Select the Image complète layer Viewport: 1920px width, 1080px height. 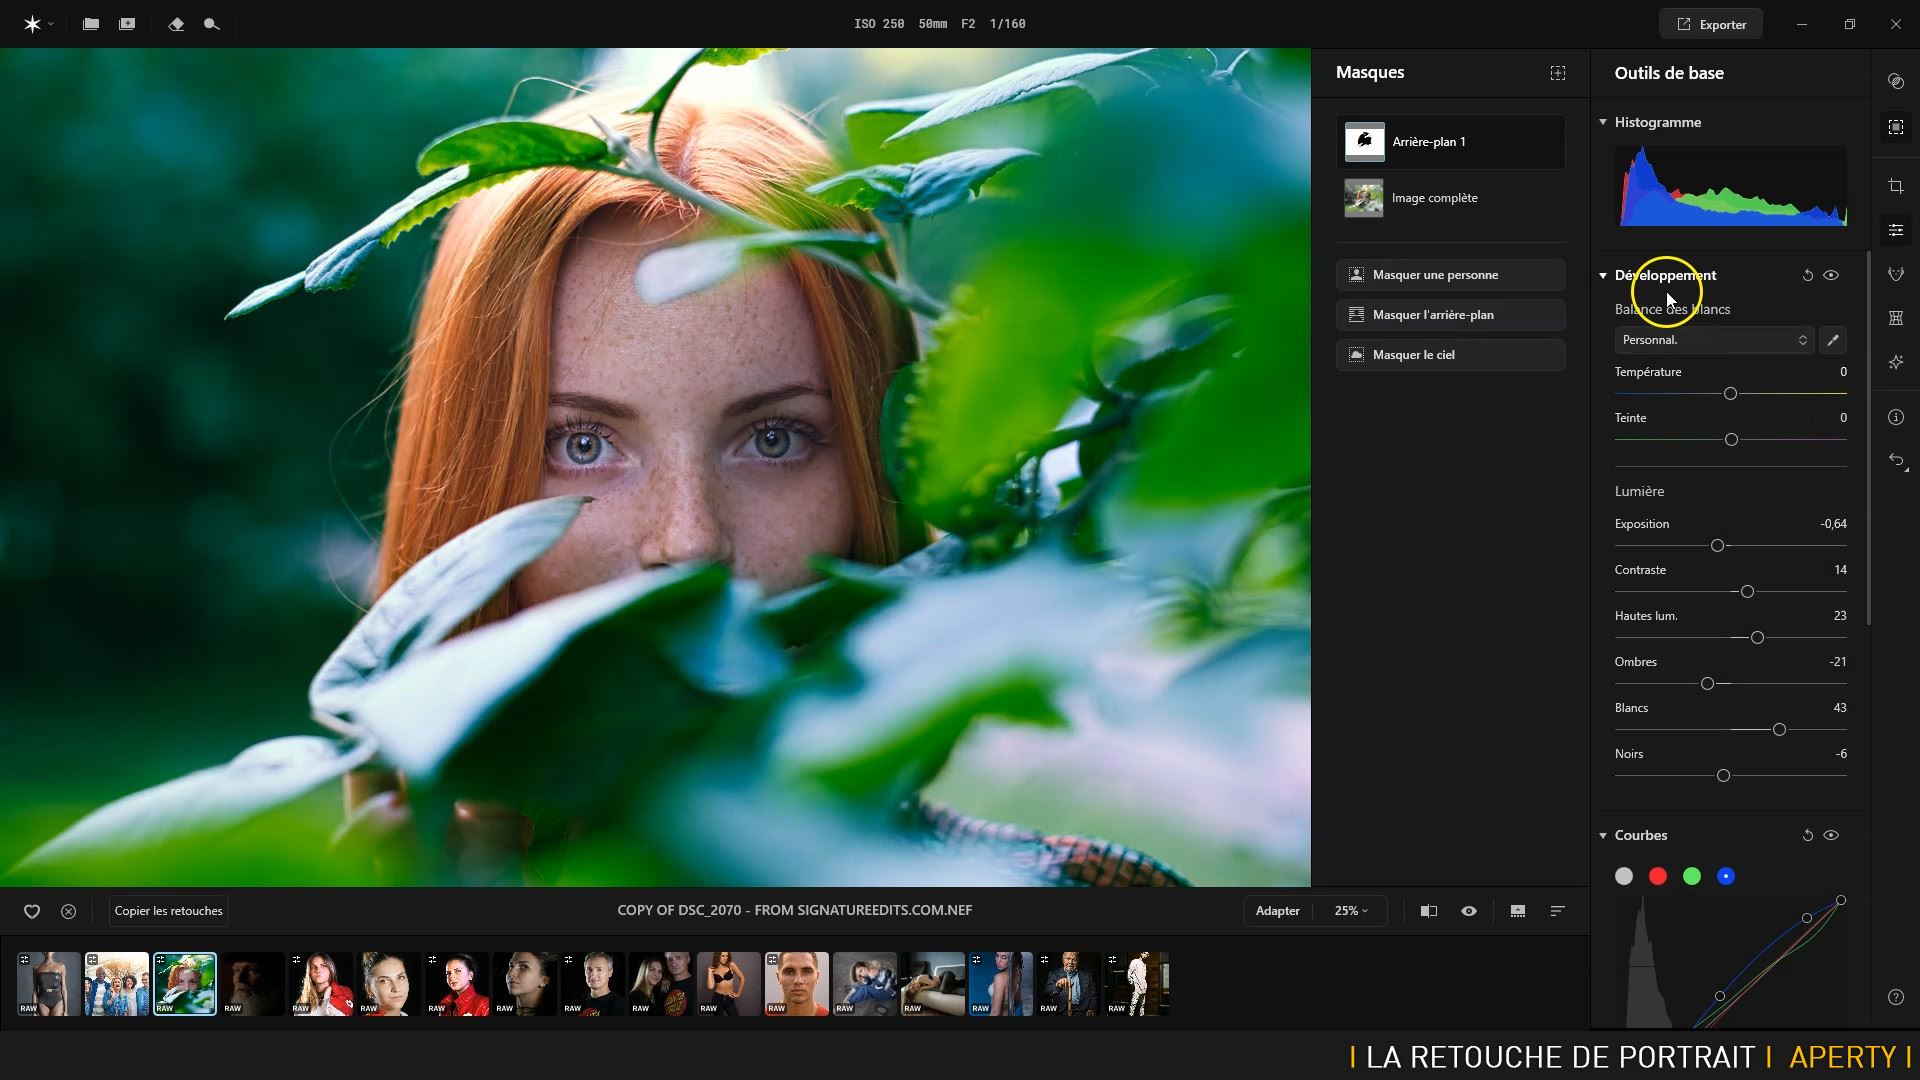[1450, 198]
